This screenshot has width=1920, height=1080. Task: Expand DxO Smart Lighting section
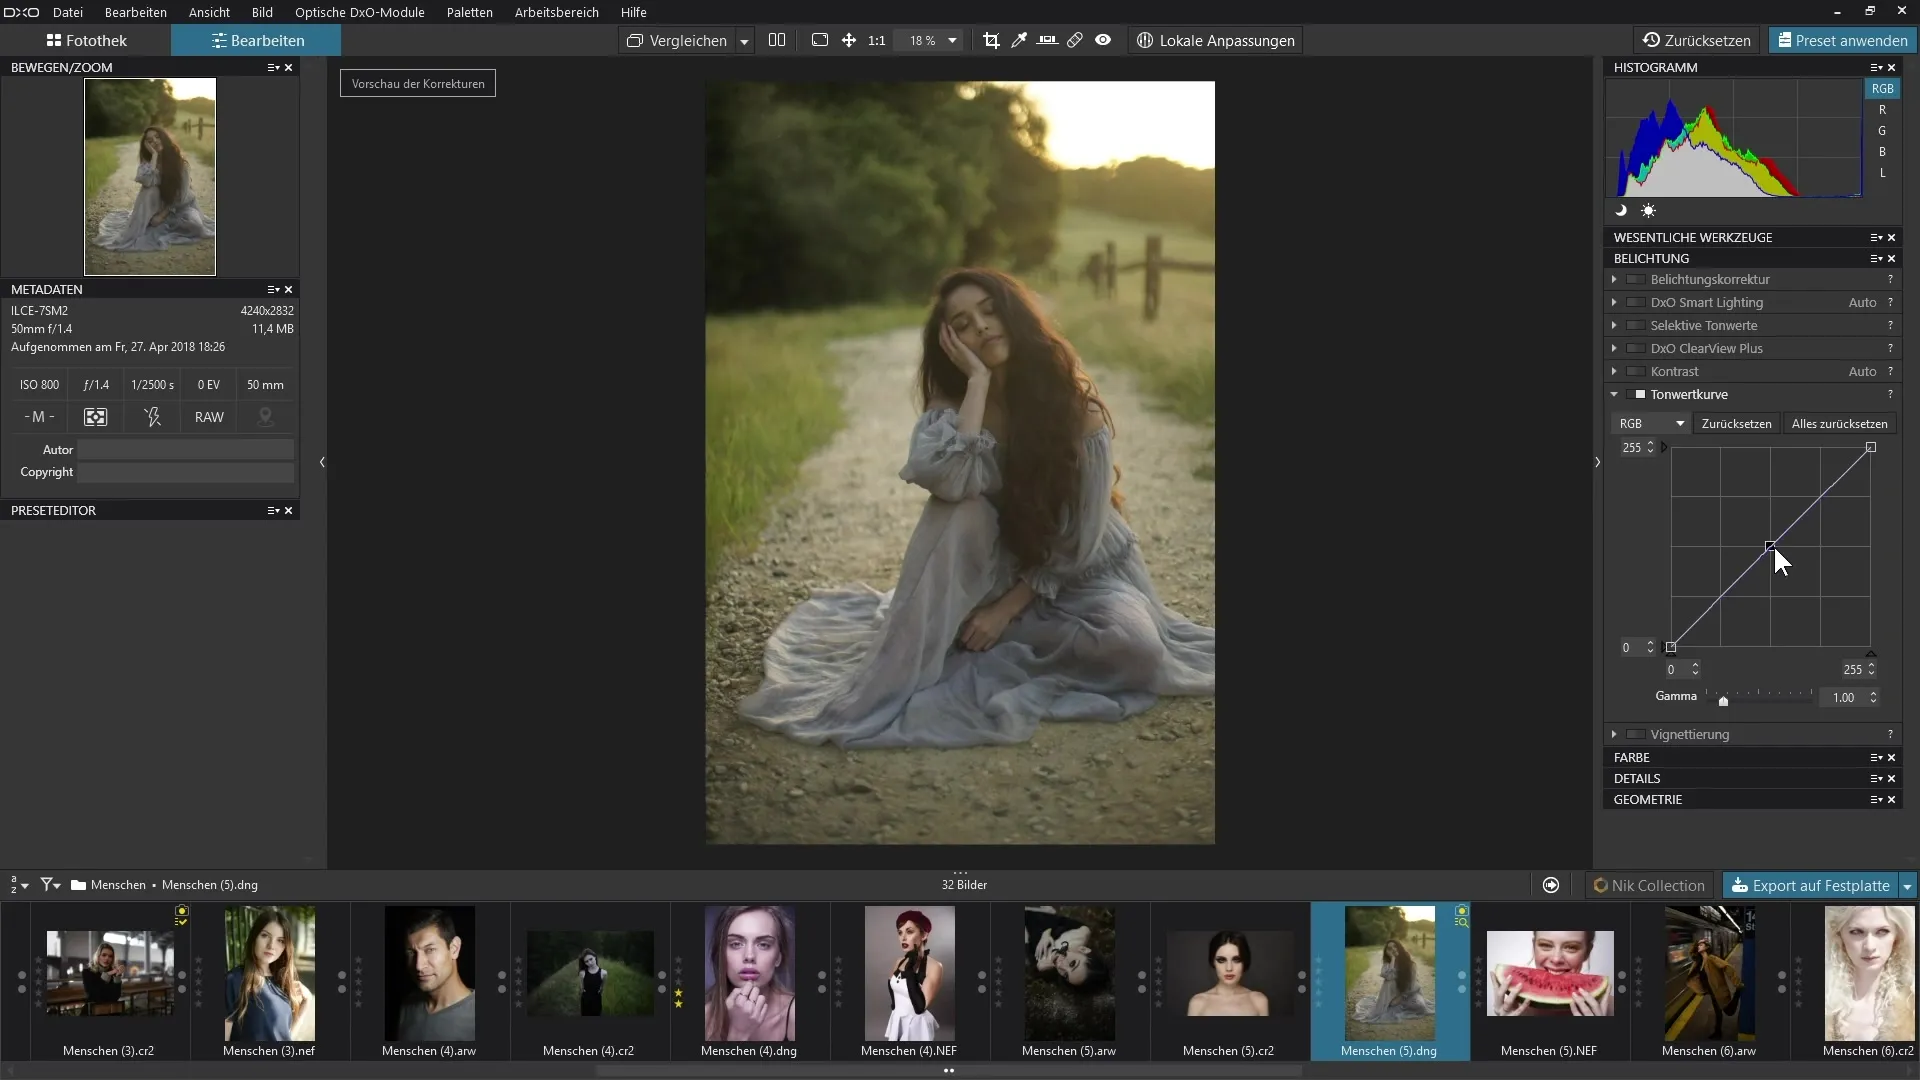(x=1614, y=302)
